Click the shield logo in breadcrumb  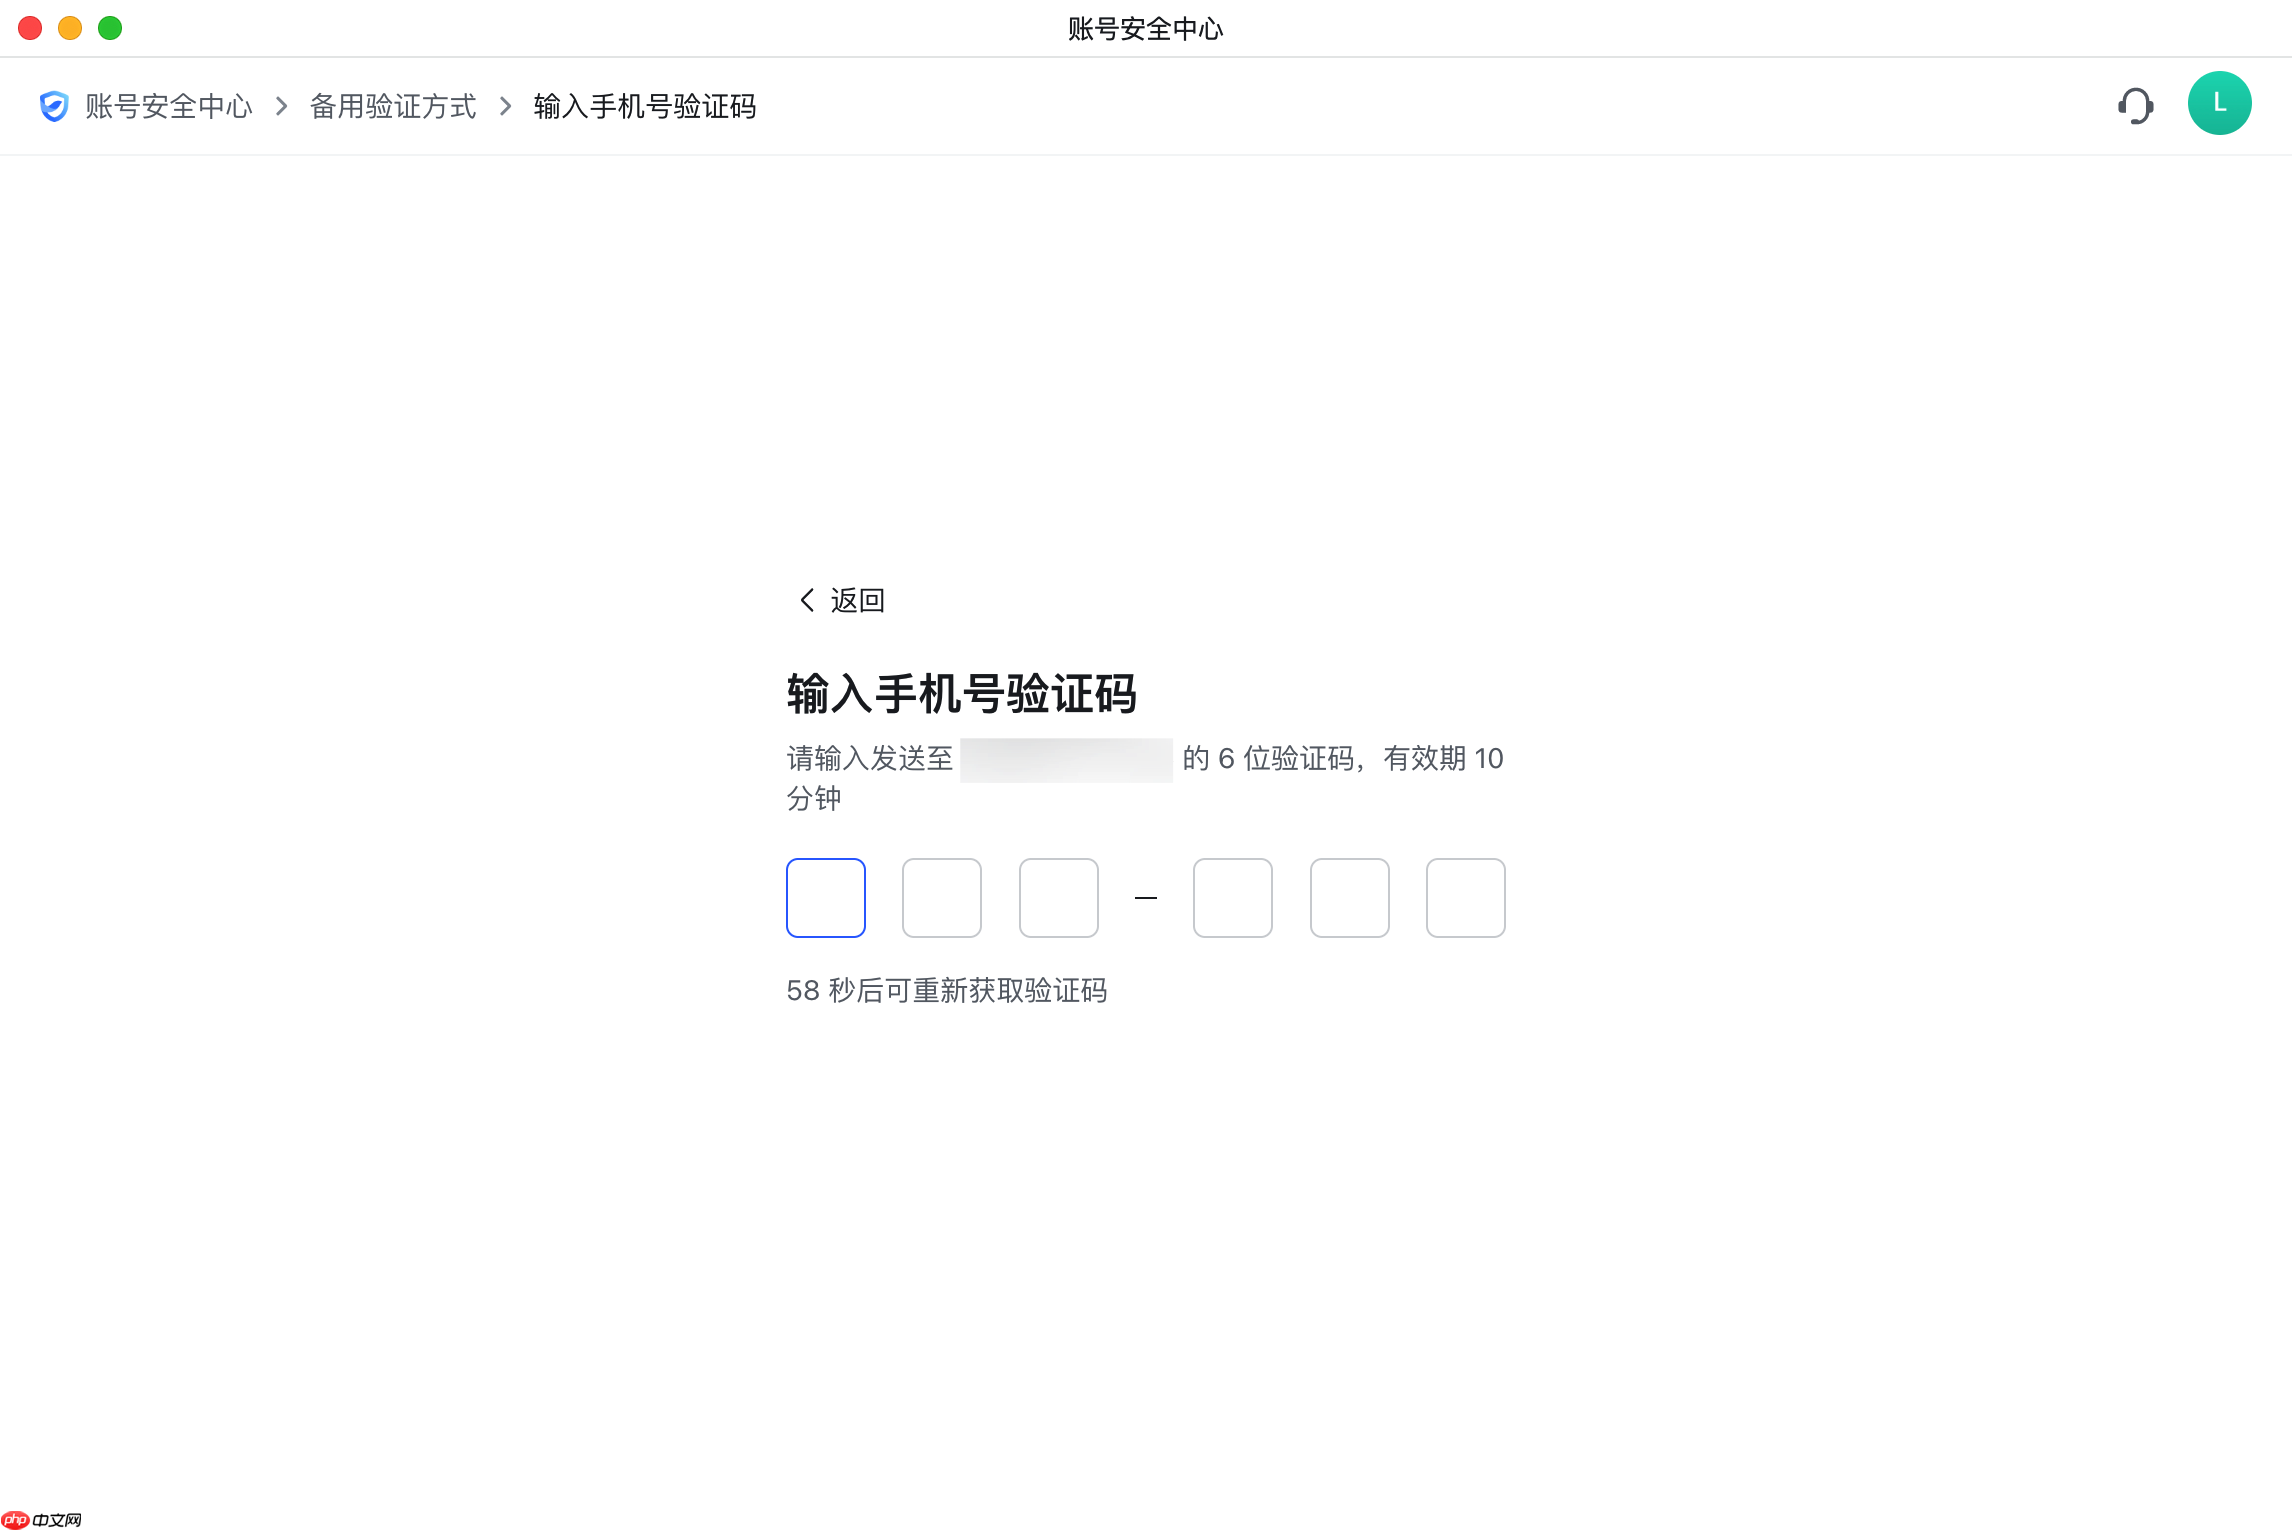54,106
